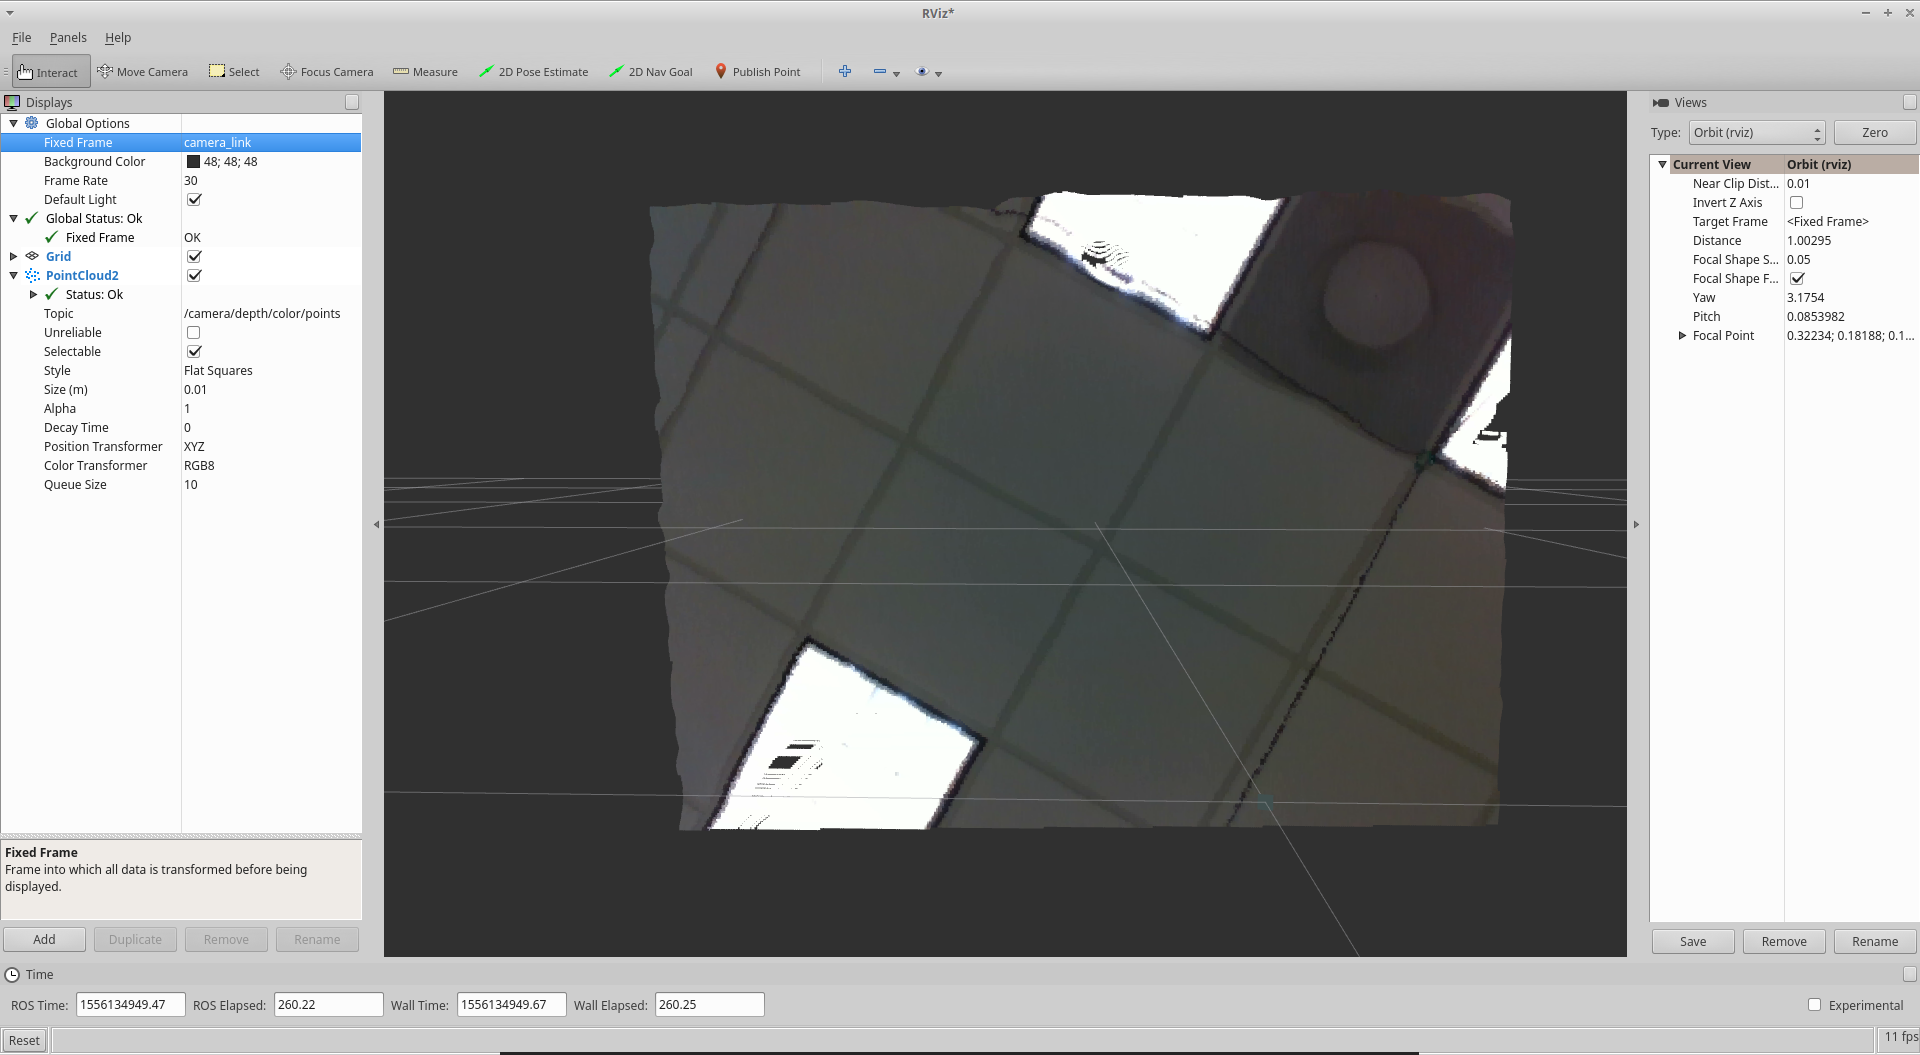Click the Add display button
This screenshot has height=1055, width=1920.
click(44, 939)
